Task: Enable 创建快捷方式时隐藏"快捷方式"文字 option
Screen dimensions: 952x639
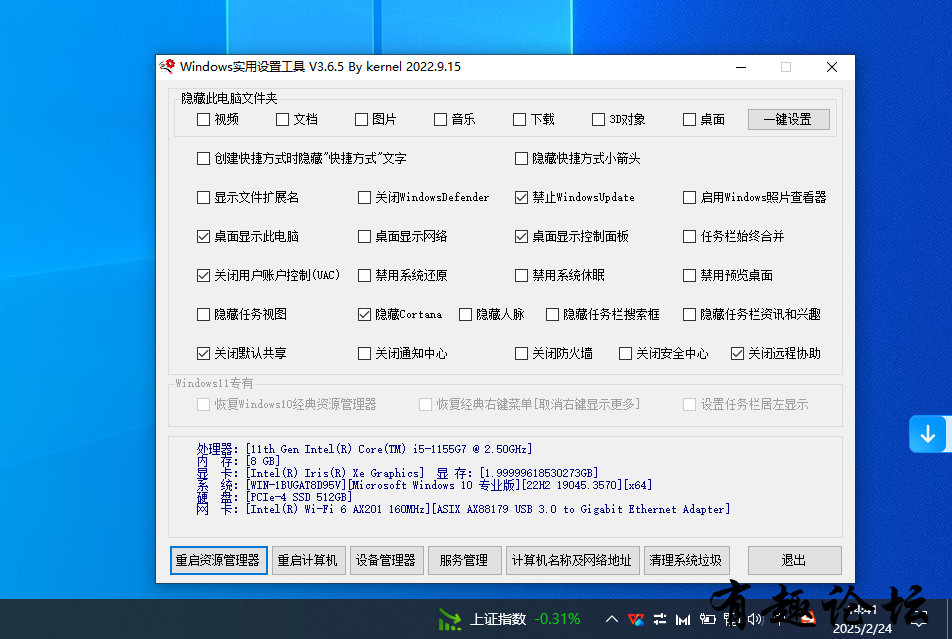Action: [203, 159]
